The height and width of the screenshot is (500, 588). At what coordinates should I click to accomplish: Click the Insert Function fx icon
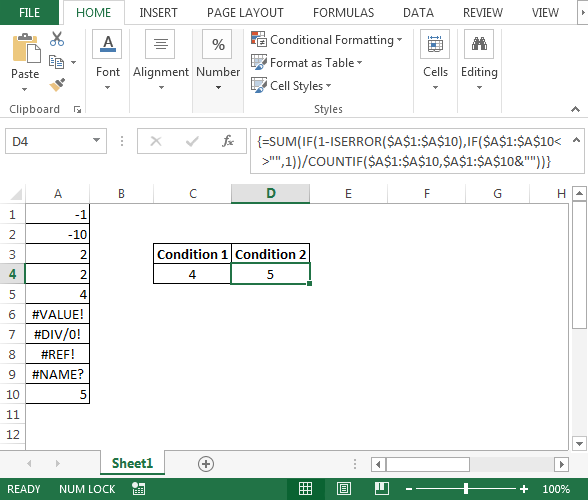coord(228,141)
